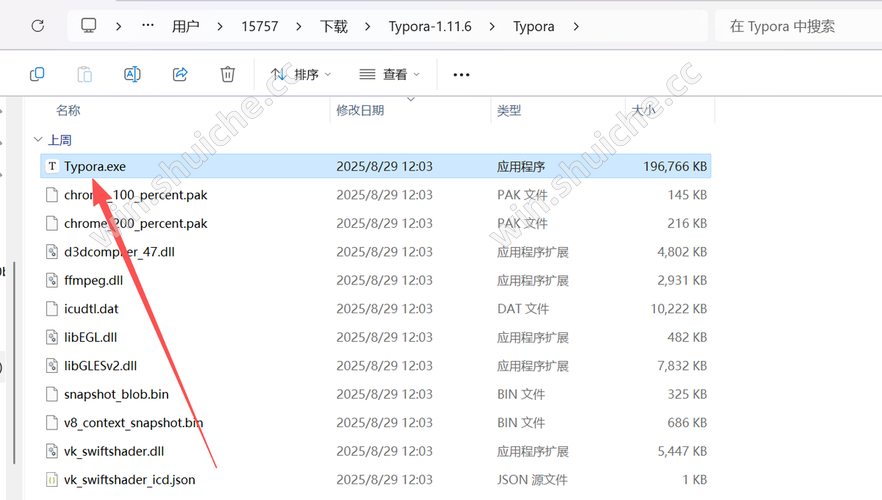Open the address bar ellipsis for hidden folders

click(x=148, y=25)
